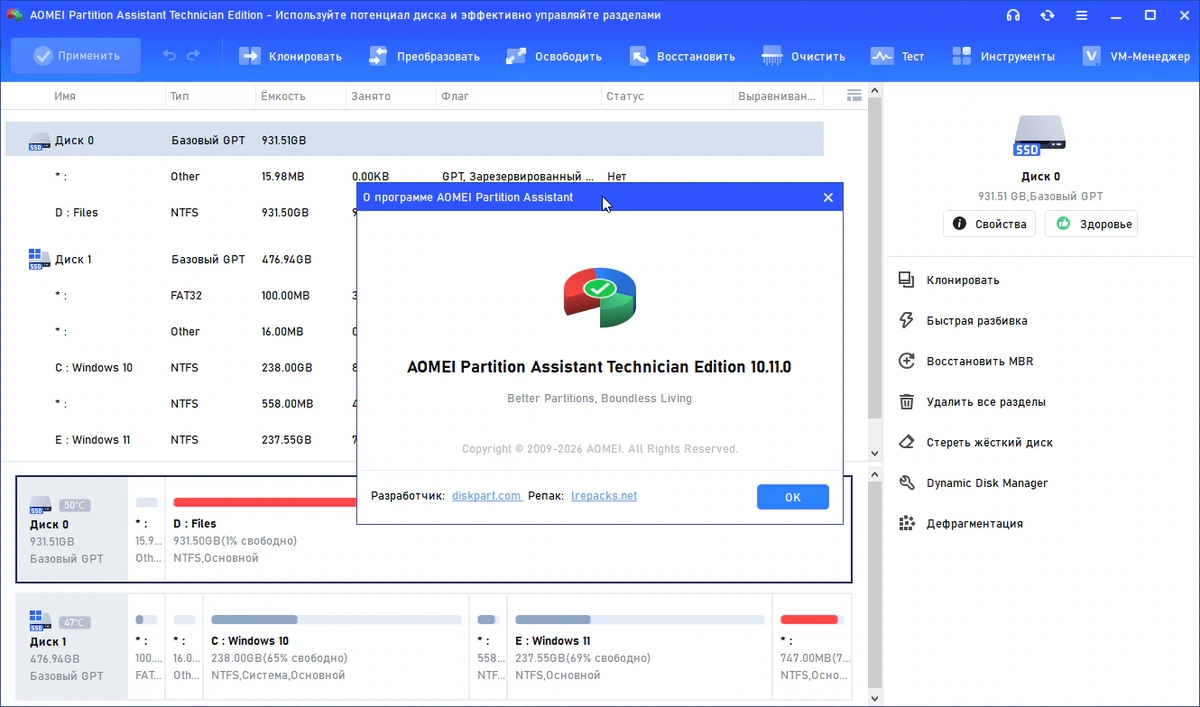Select E : Windows 11 block in disk map

640,646
